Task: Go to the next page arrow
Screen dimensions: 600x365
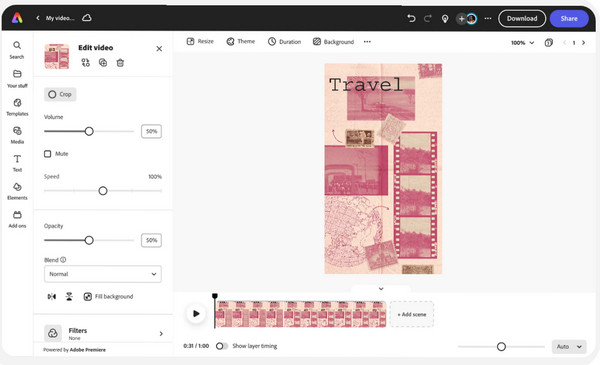Action: click(x=584, y=43)
